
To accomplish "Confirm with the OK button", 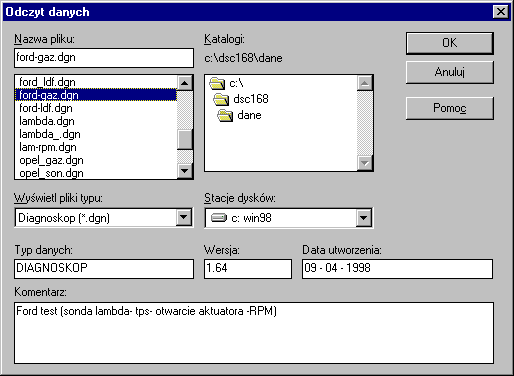I will click(450, 43).
